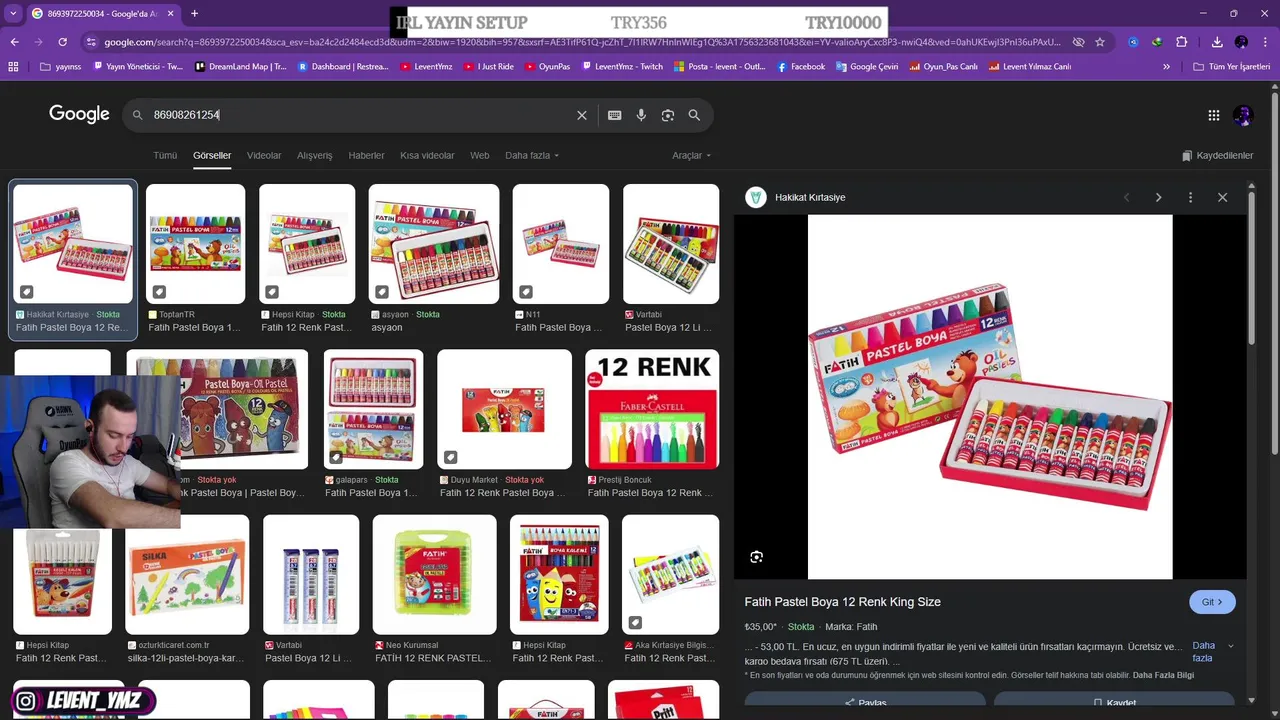Screen dimensions: 1280x720
Task: Open the first-row Vartabı Pastel Boya 12 Li thumbnail
Action: coord(671,244)
